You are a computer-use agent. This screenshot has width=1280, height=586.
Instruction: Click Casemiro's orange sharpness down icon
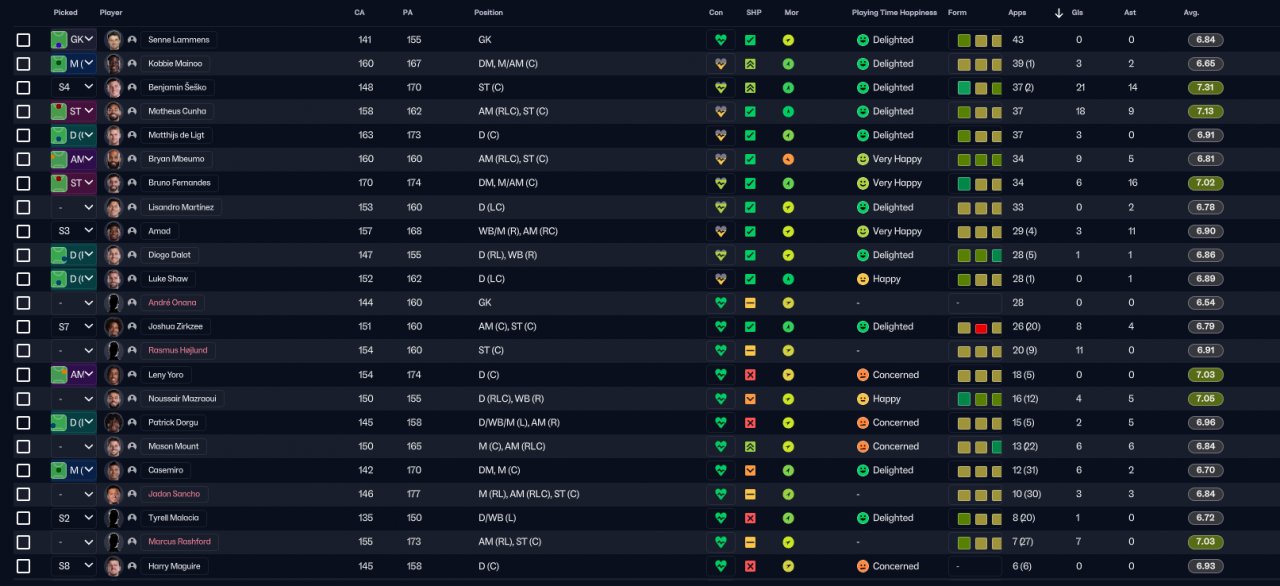point(750,470)
